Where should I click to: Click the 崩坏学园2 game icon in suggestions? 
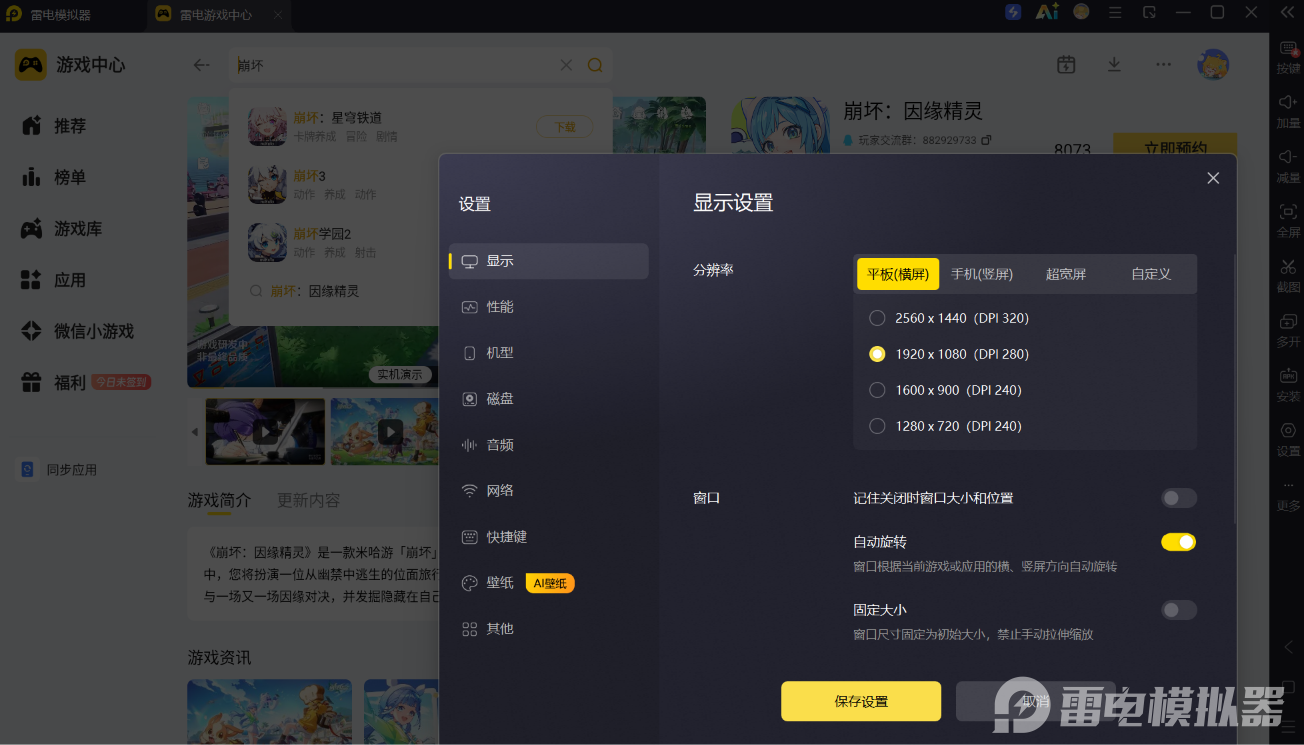coord(268,243)
